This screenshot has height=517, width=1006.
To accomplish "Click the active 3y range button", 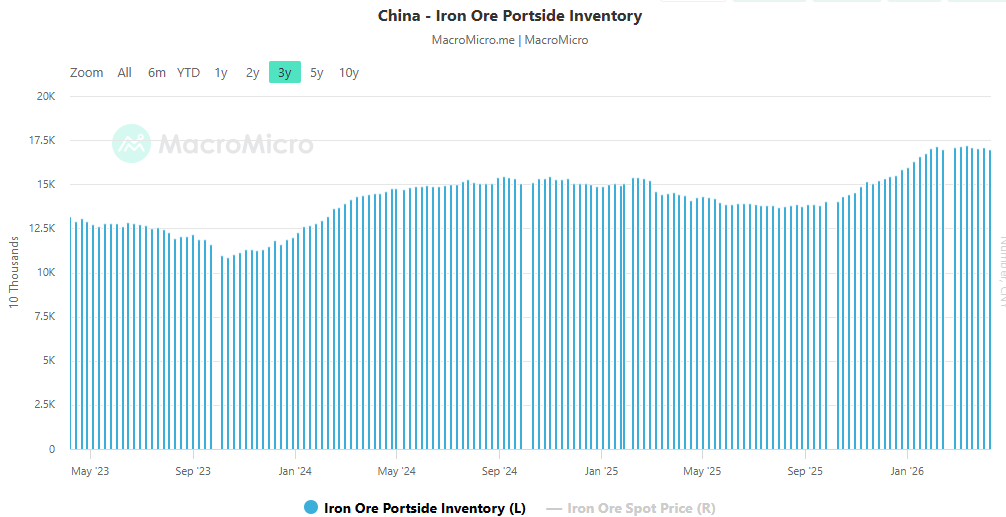I will 285,72.
